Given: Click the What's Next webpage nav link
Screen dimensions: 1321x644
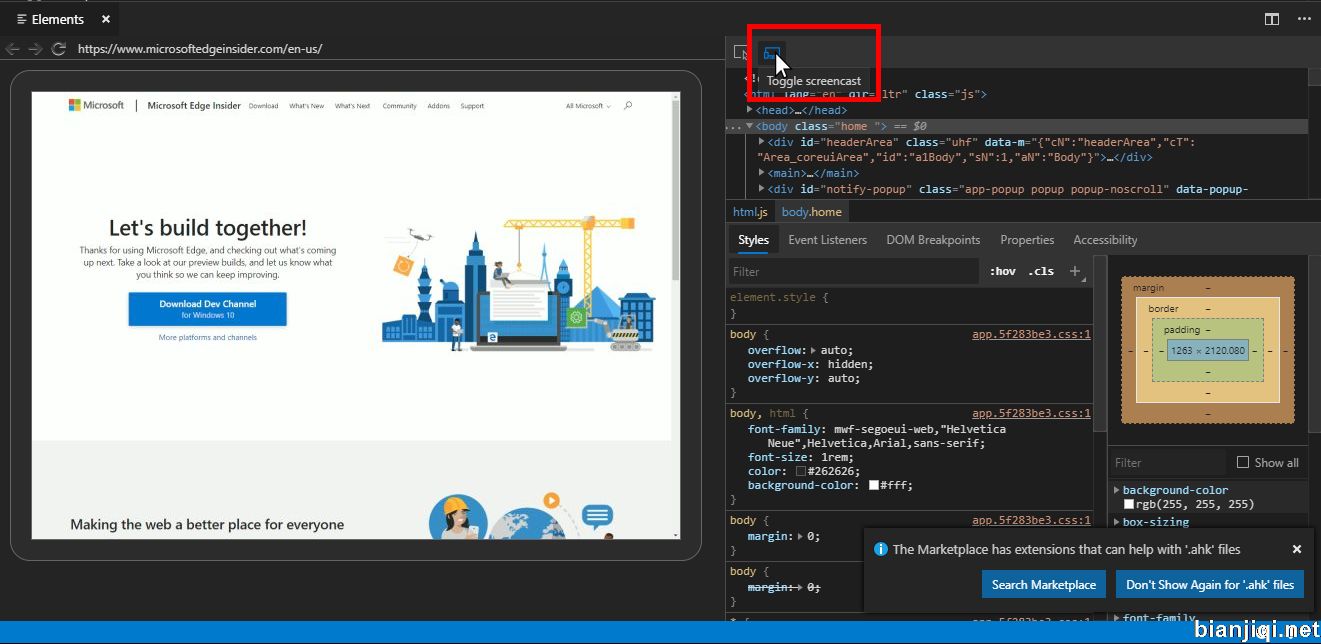Looking at the screenshot, I should coord(352,106).
